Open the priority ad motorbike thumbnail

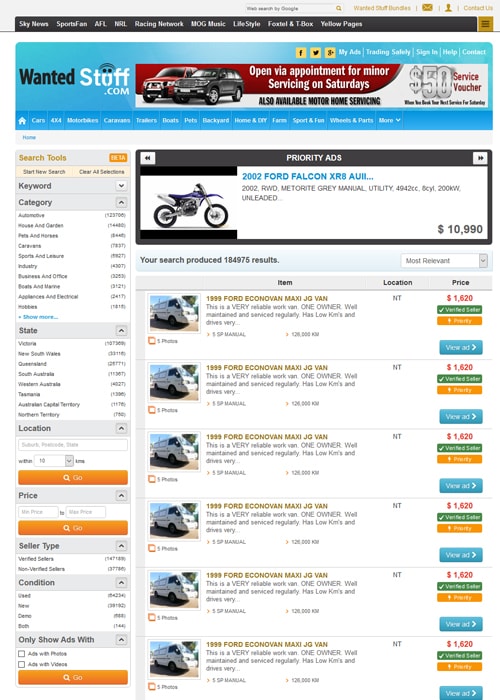(x=189, y=203)
